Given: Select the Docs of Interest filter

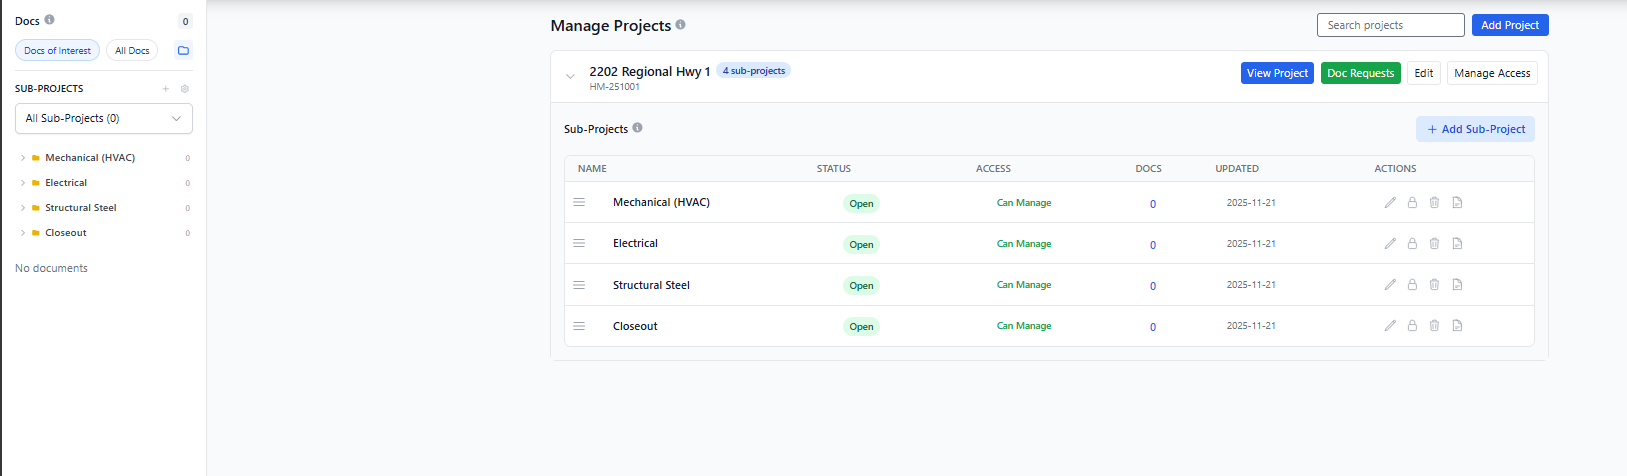Looking at the screenshot, I should coord(57,50).
